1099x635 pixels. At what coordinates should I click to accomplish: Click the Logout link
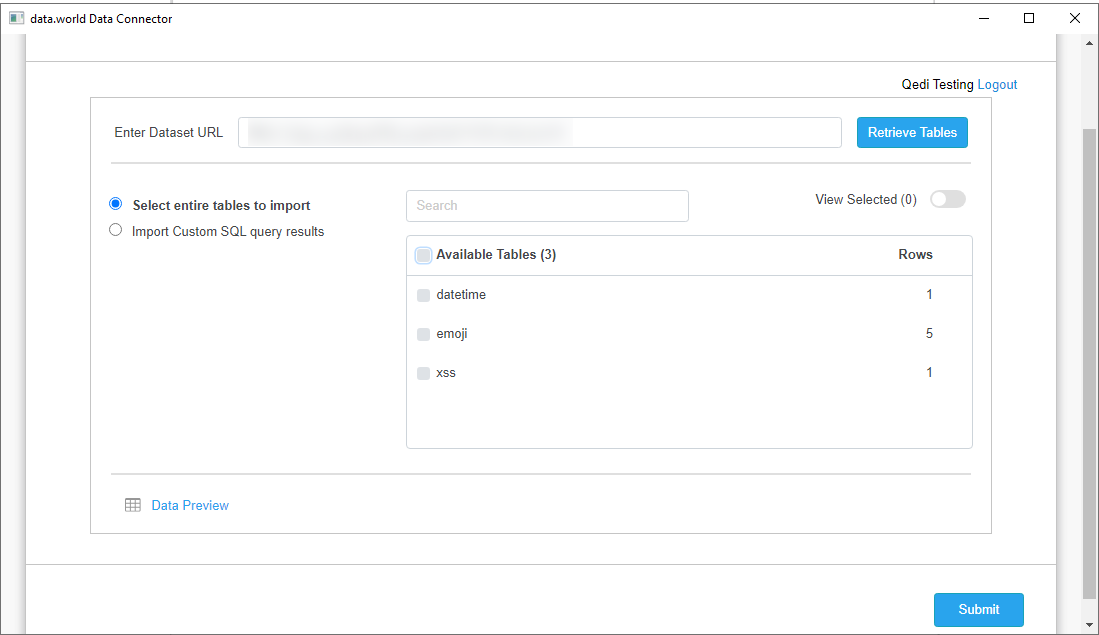click(997, 85)
